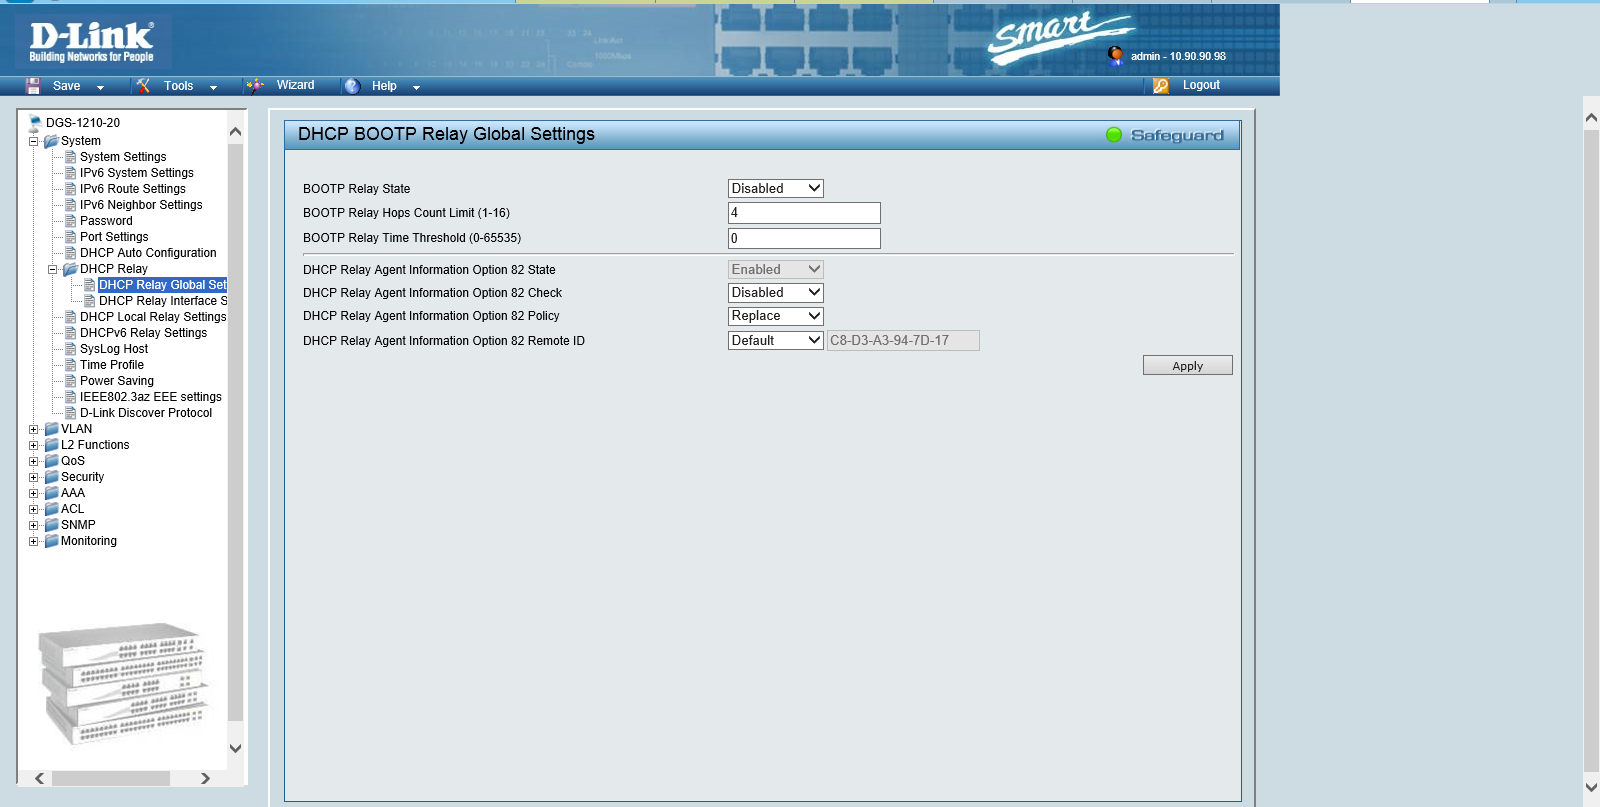This screenshot has height=807, width=1600.
Task: Click the SysLog Host page icon
Action: click(71, 349)
